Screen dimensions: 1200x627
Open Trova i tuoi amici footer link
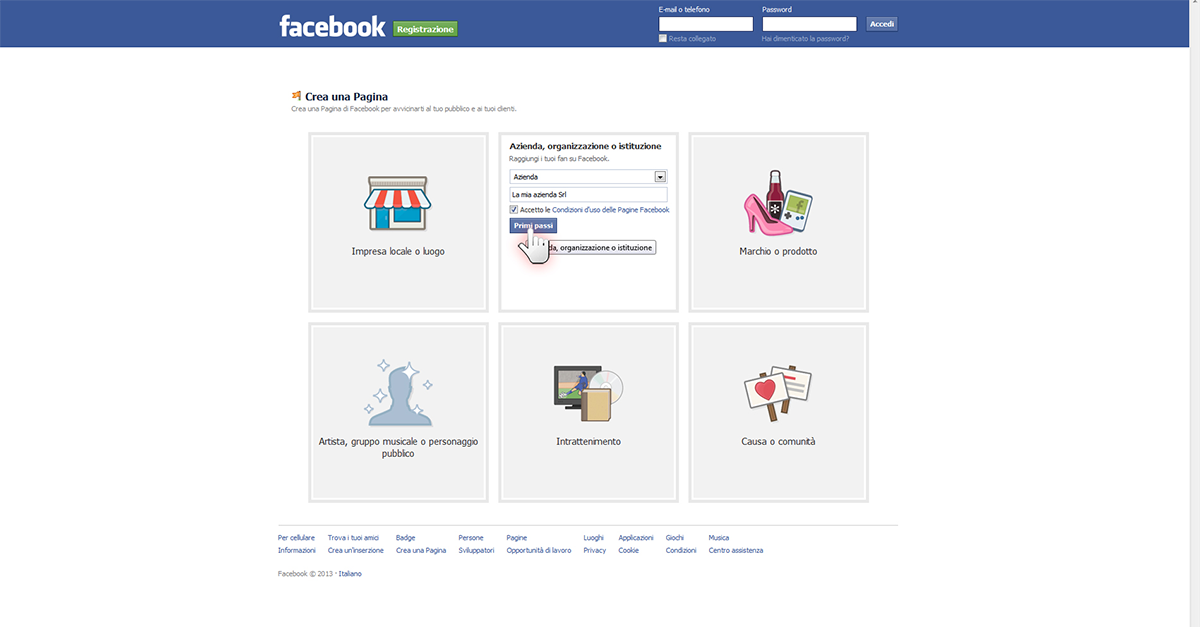pos(353,538)
